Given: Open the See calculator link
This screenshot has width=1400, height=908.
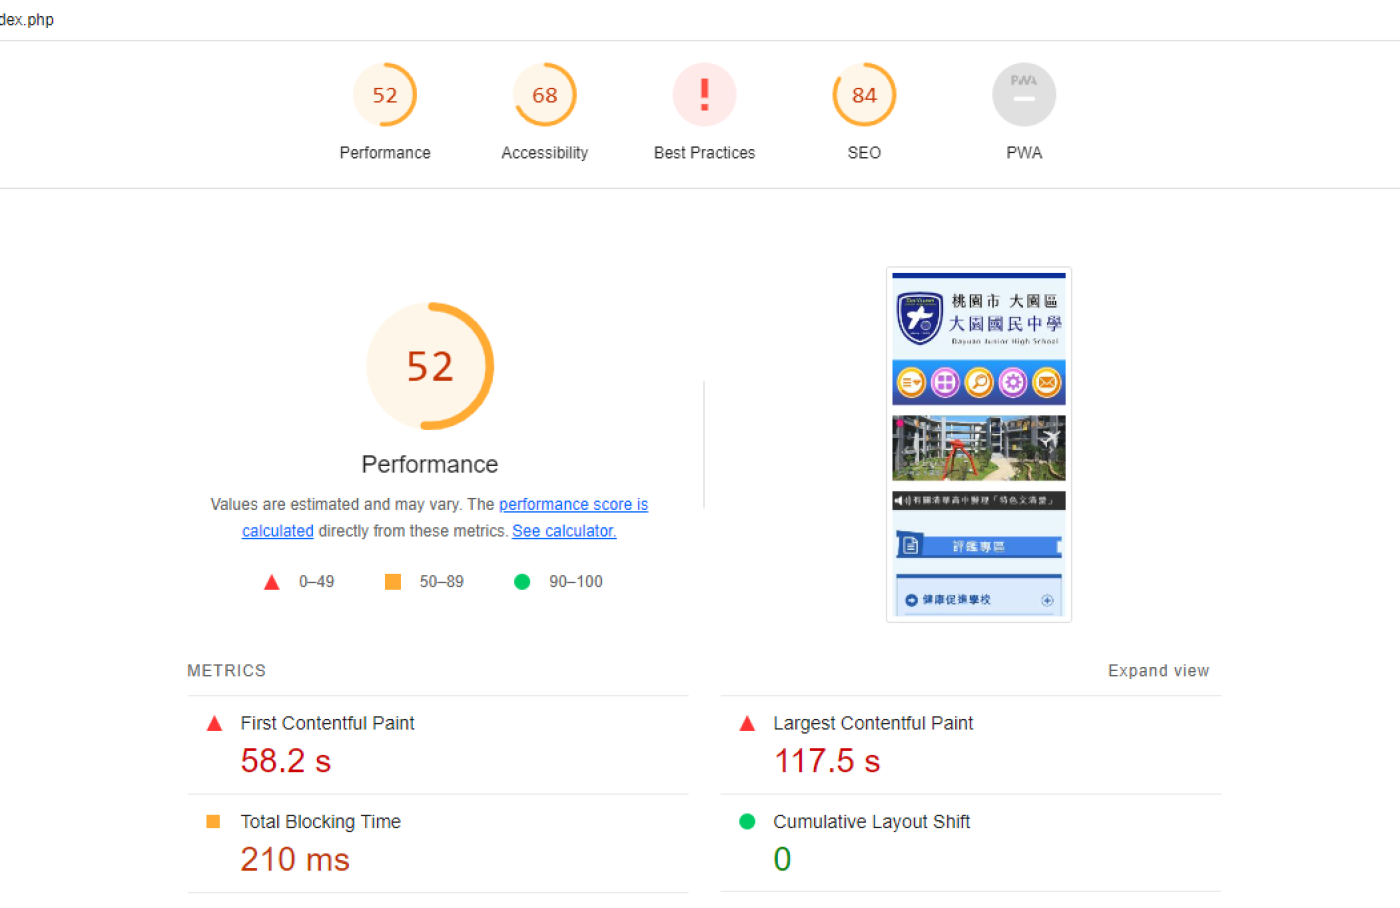Looking at the screenshot, I should coord(564,531).
